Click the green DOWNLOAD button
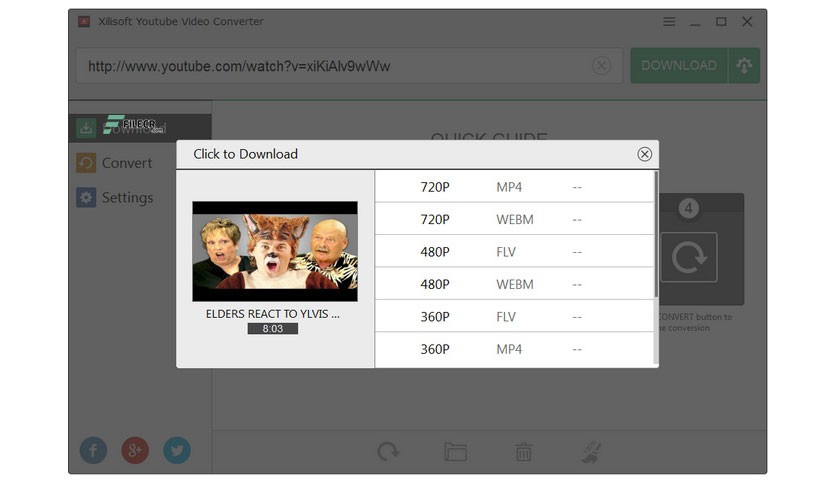This screenshot has width=836, height=484. pos(679,66)
